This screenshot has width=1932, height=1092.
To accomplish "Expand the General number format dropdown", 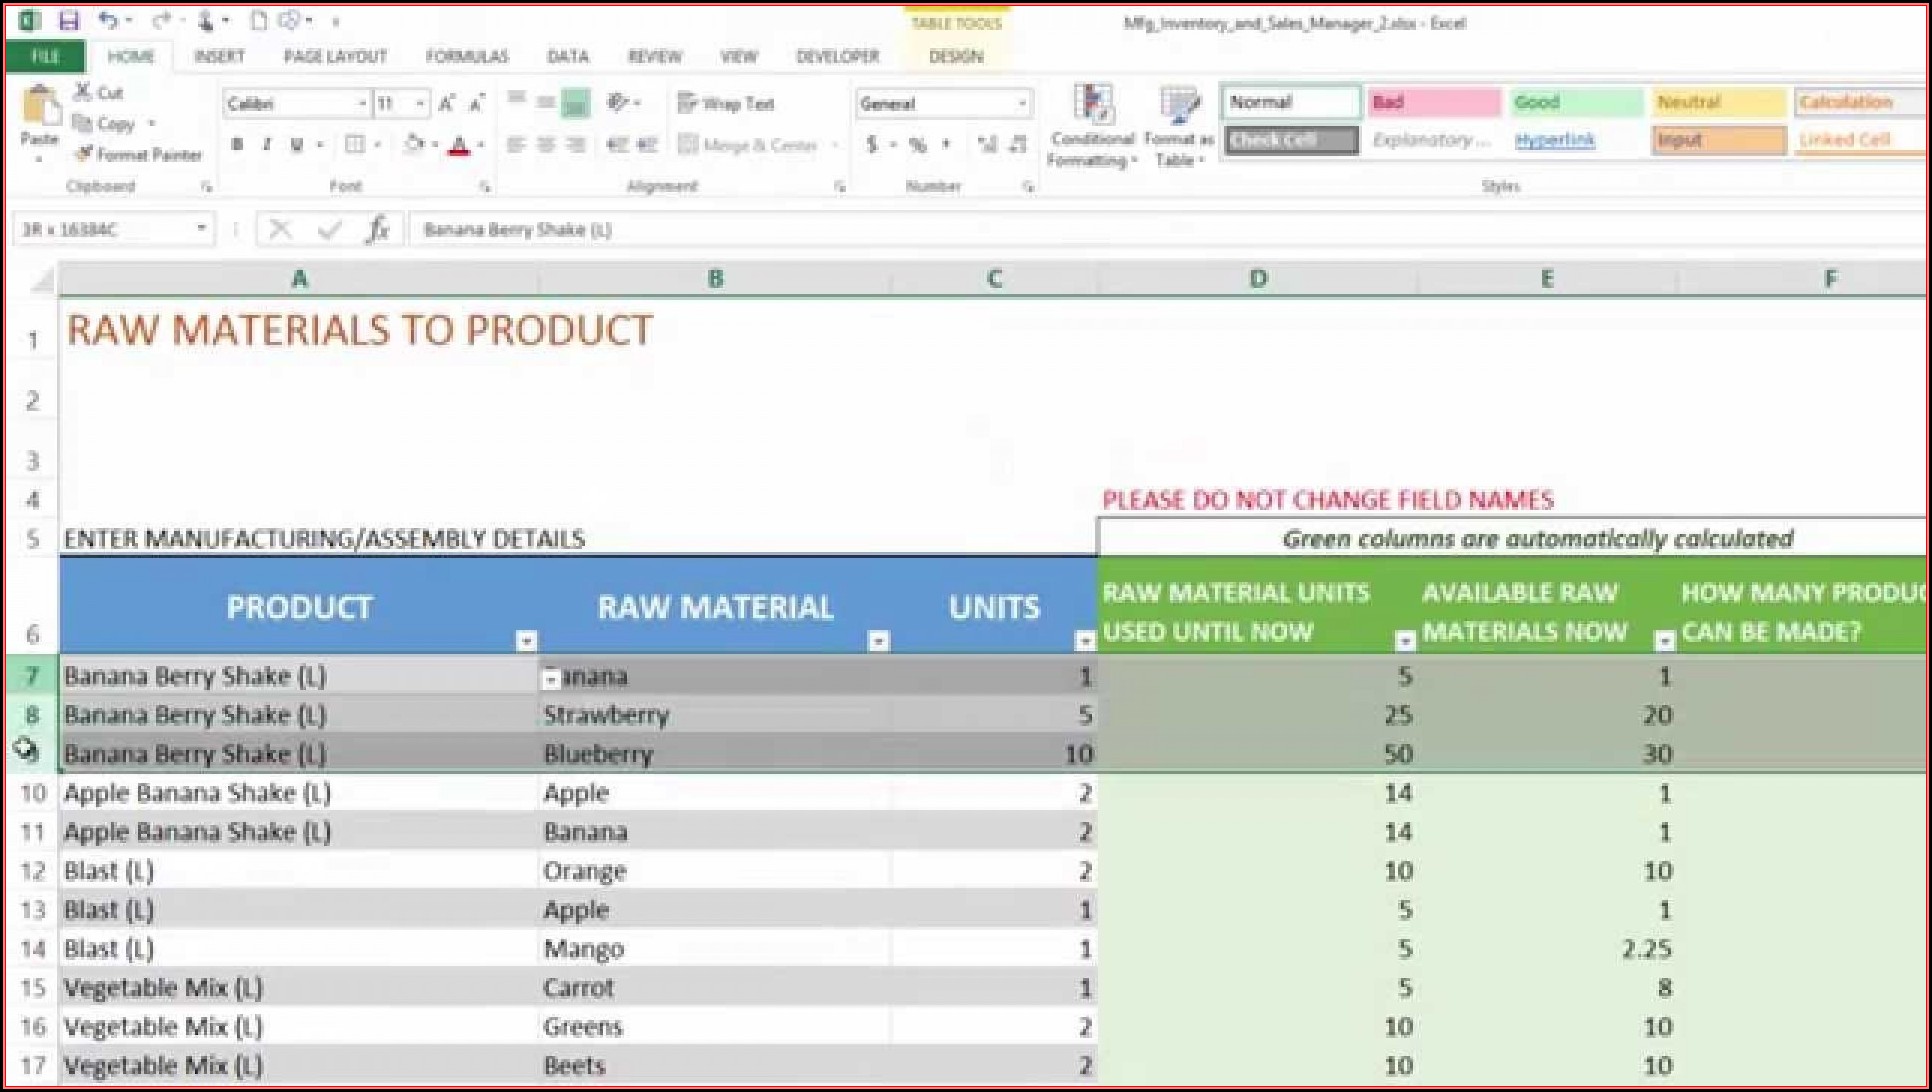I will point(1021,103).
